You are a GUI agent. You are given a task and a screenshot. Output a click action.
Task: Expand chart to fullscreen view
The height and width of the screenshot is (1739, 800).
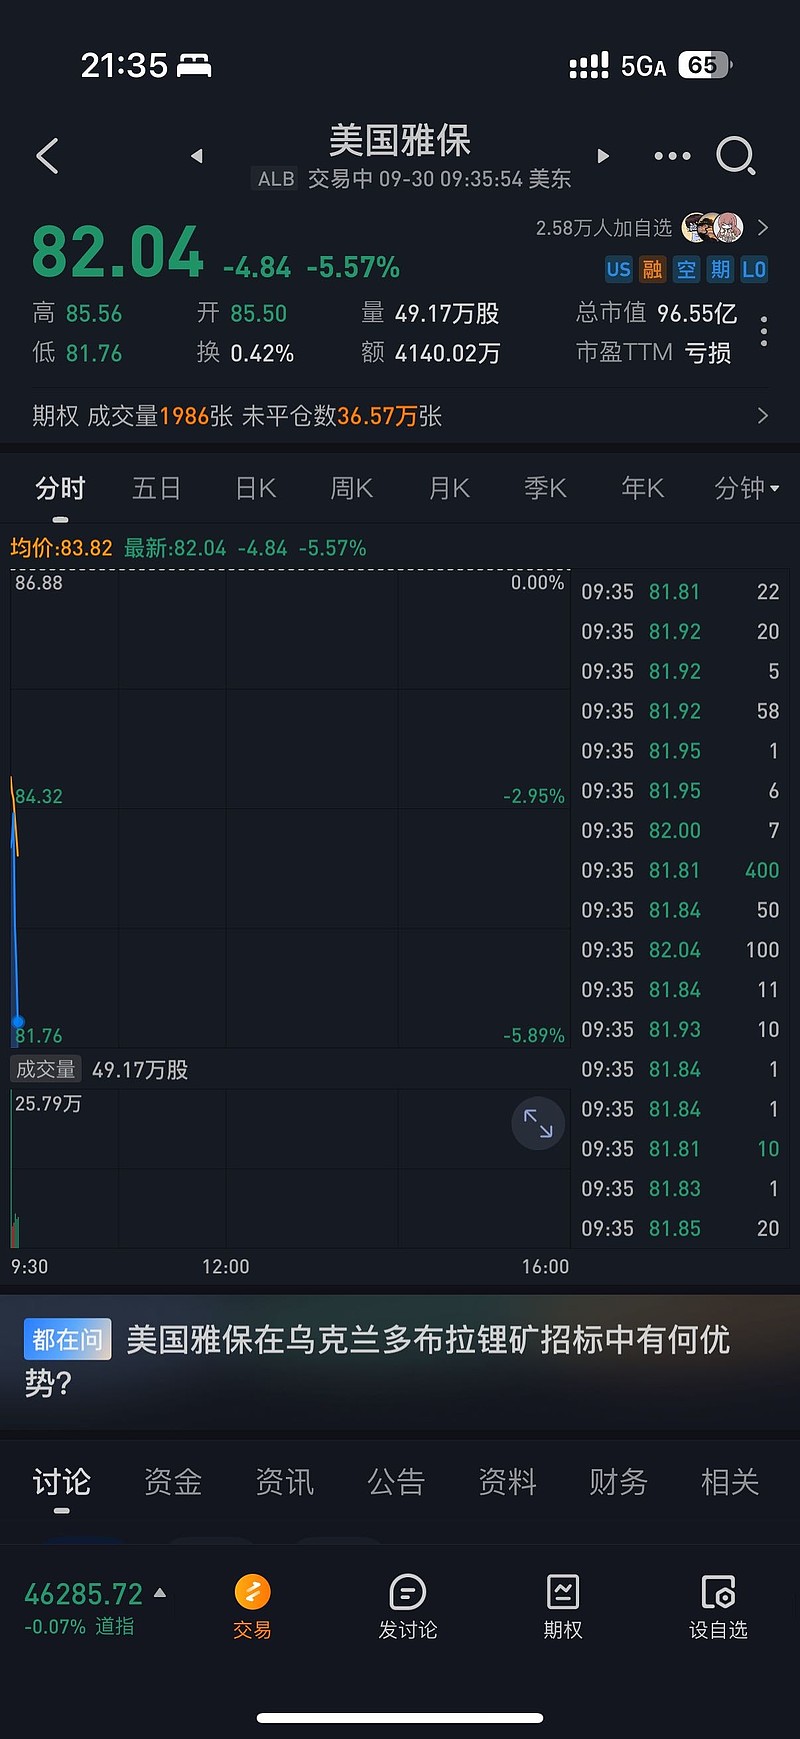pyautogui.click(x=538, y=1123)
